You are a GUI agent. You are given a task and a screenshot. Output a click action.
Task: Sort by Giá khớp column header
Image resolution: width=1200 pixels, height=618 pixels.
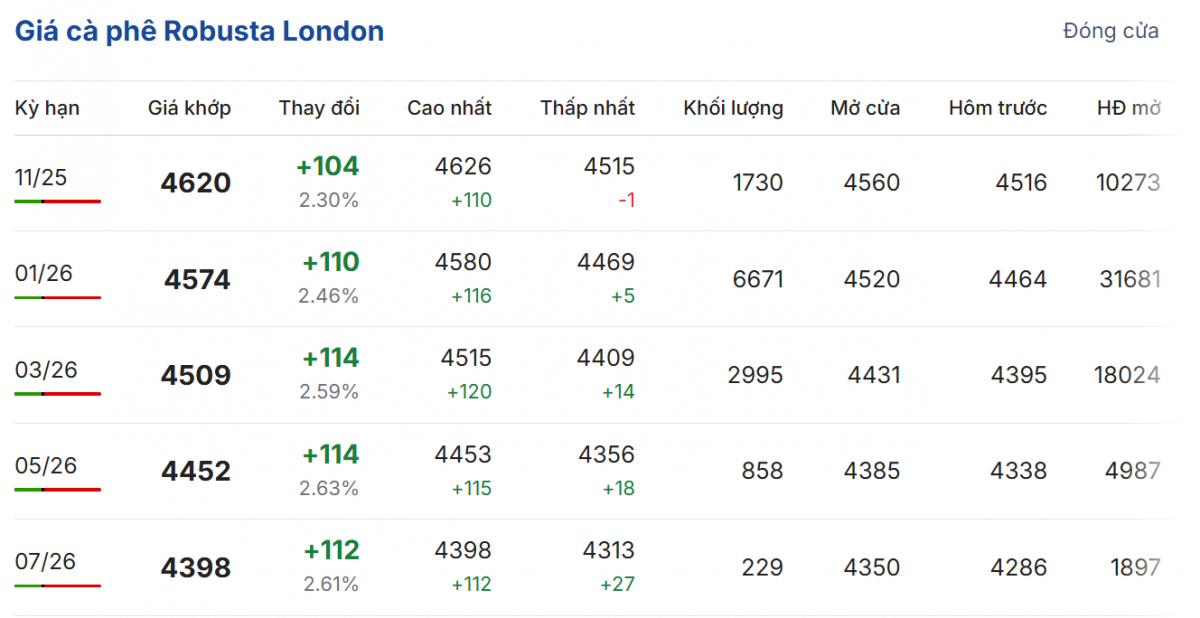tap(189, 108)
